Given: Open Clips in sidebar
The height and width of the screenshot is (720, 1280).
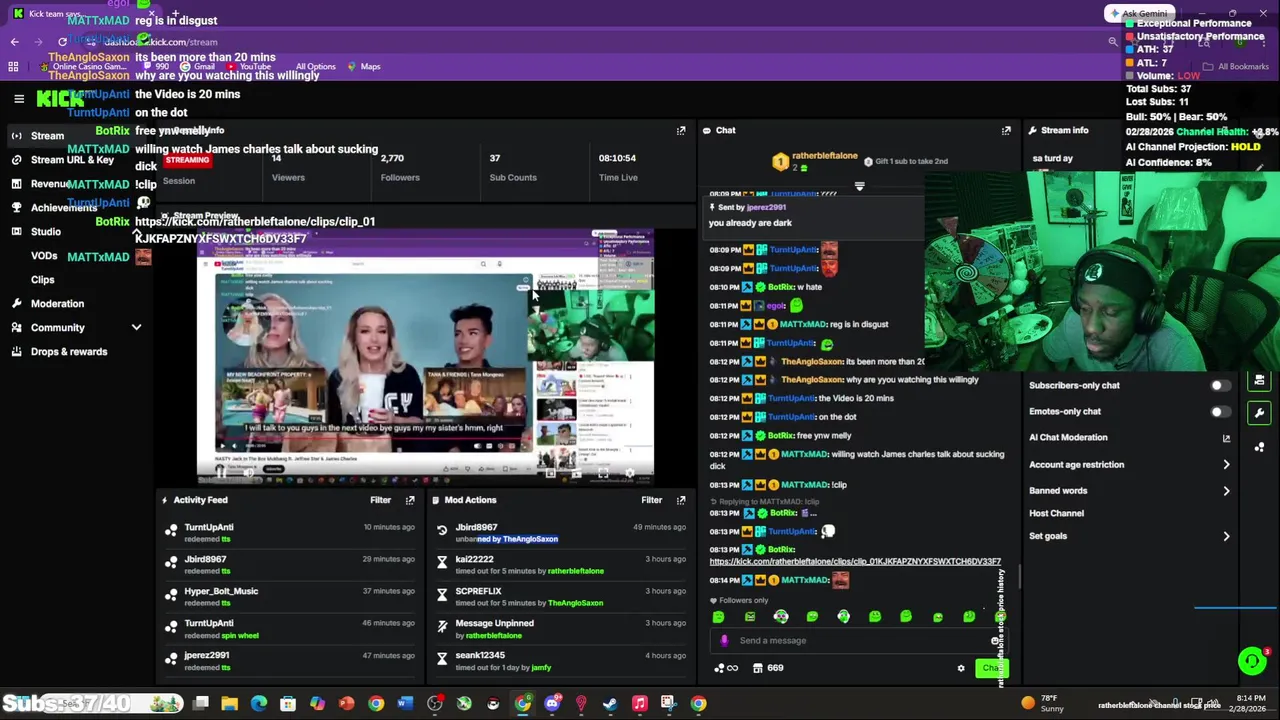Looking at the screenshot, I should (x=42, y=280).
